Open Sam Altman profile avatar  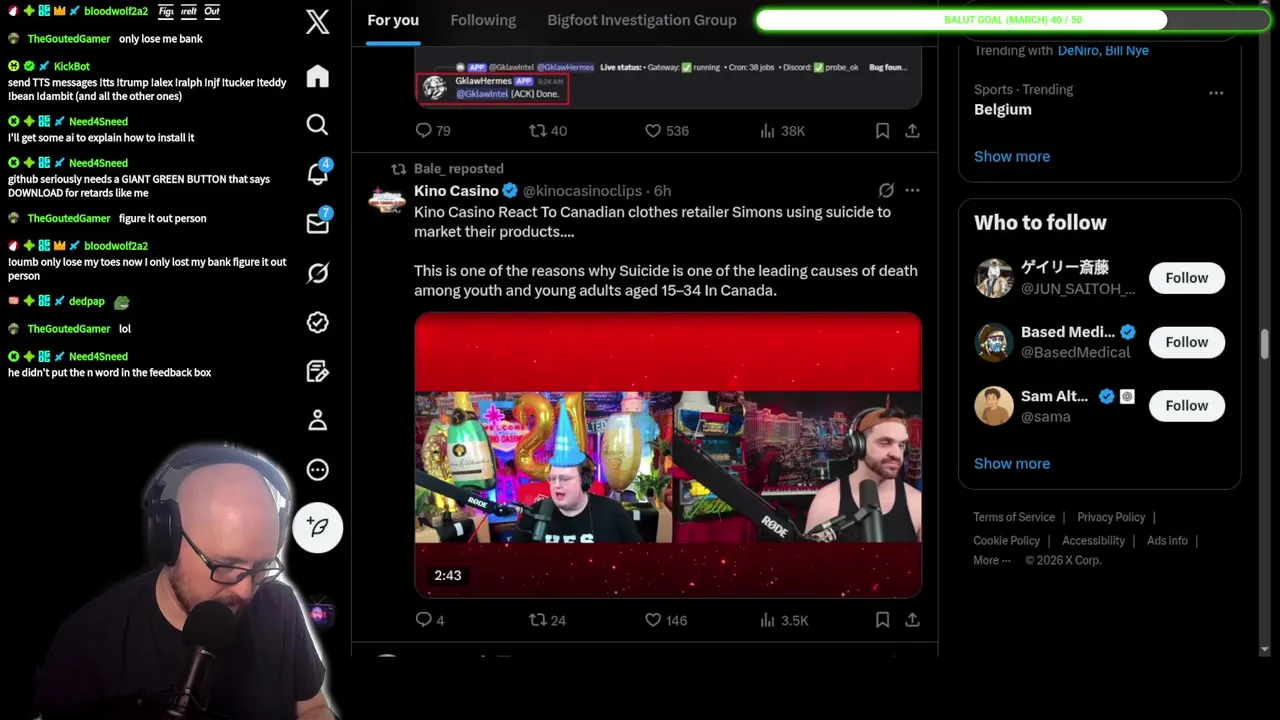pyautogui.click(x=994, y=406)
